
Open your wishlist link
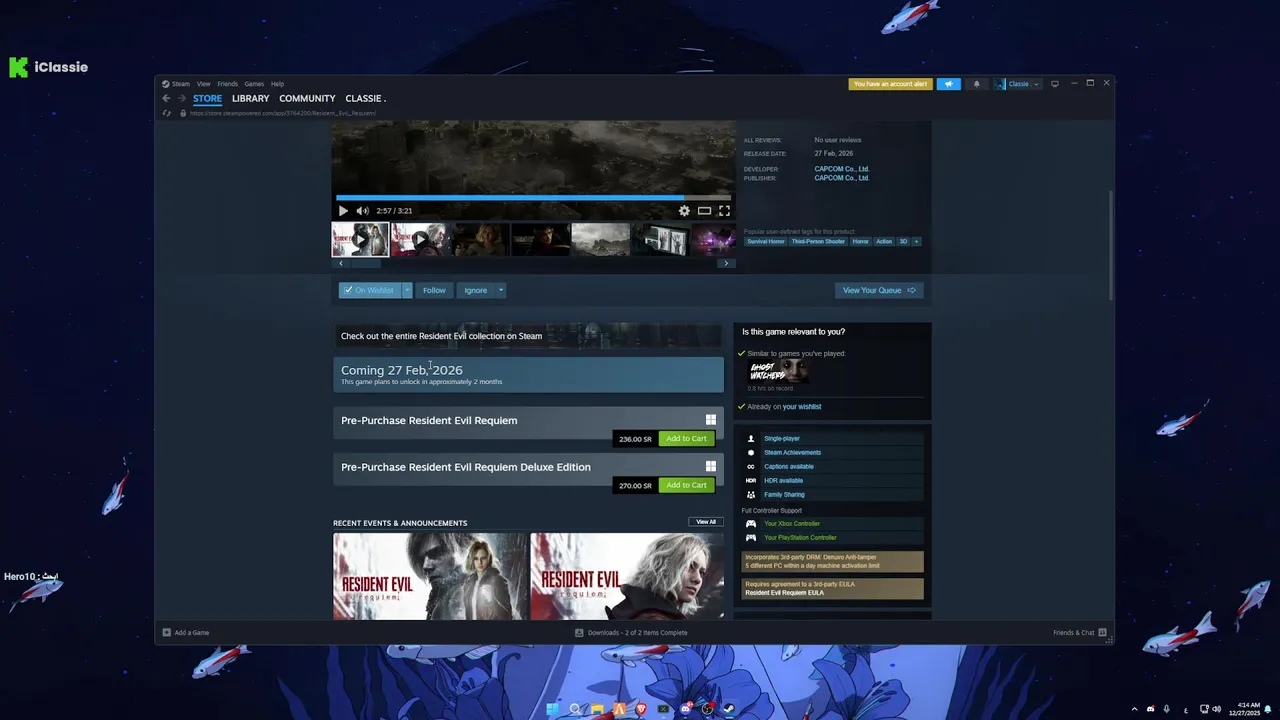802,407
